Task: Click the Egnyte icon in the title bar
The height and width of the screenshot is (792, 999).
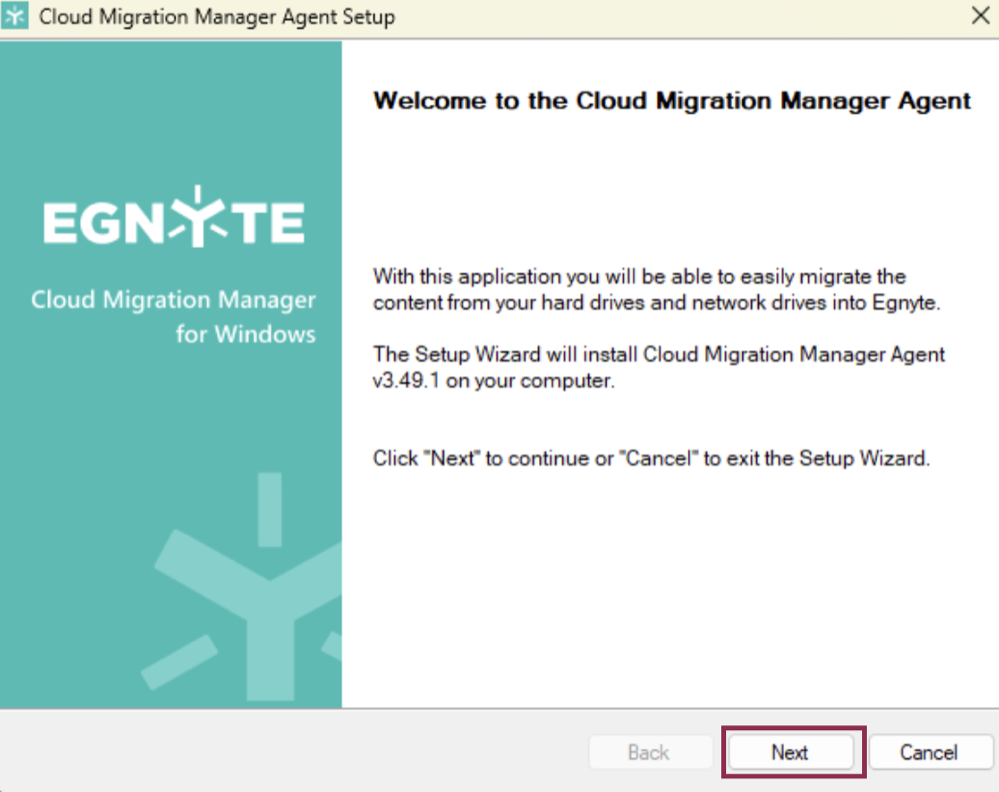Action: pos(16,18)
